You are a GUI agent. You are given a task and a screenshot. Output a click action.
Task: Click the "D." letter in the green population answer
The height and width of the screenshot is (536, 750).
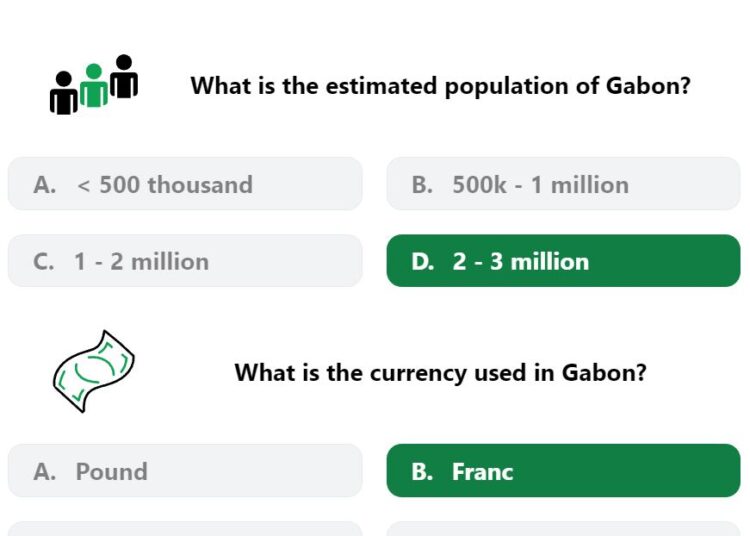click(x=423, y=262)
